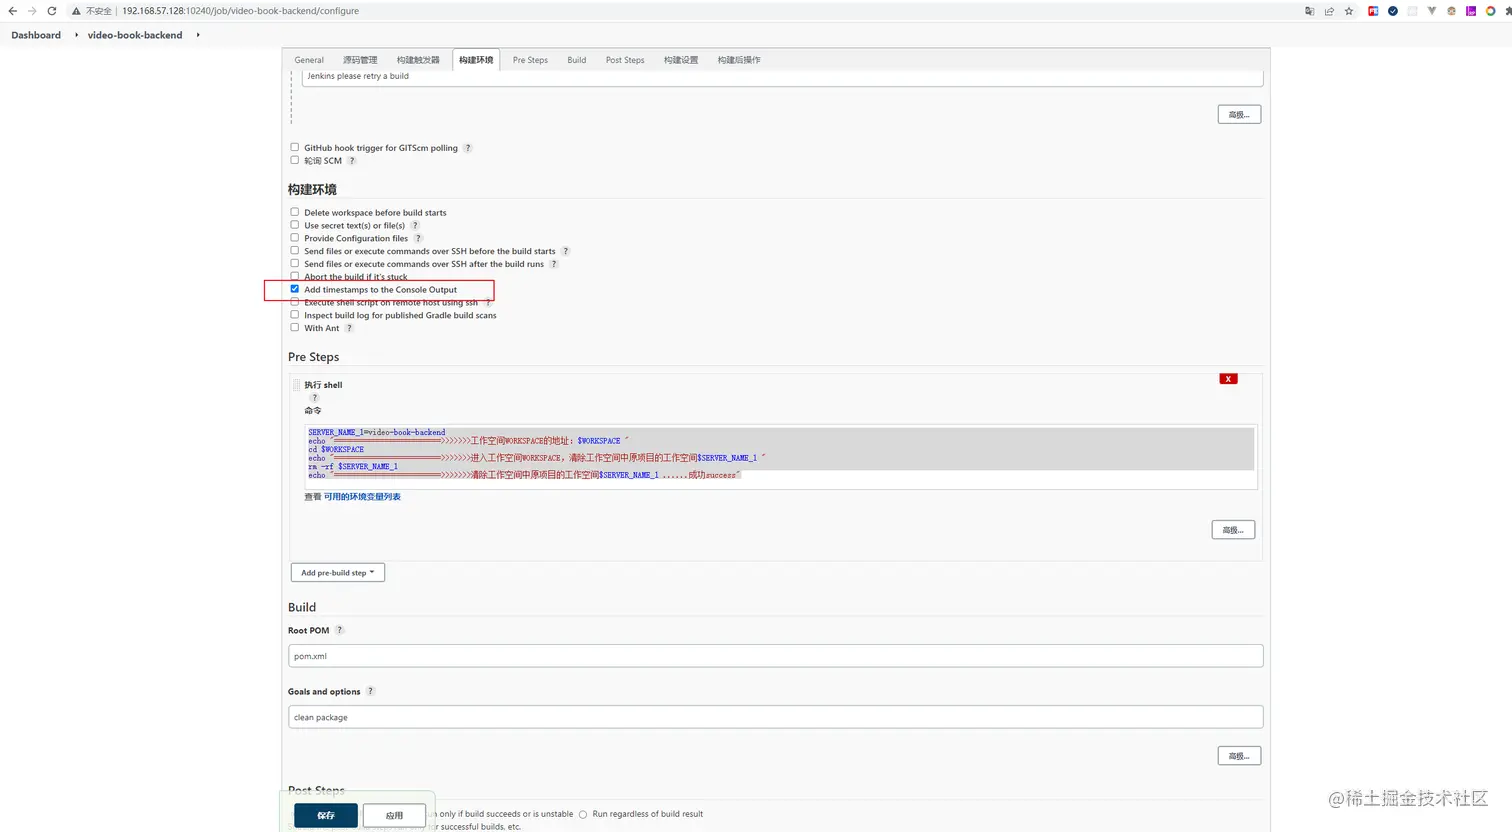Image resolution: width=1512 pixels, height=832 pixels.
Task: Click the share page icon
Action: point(1329,11)
